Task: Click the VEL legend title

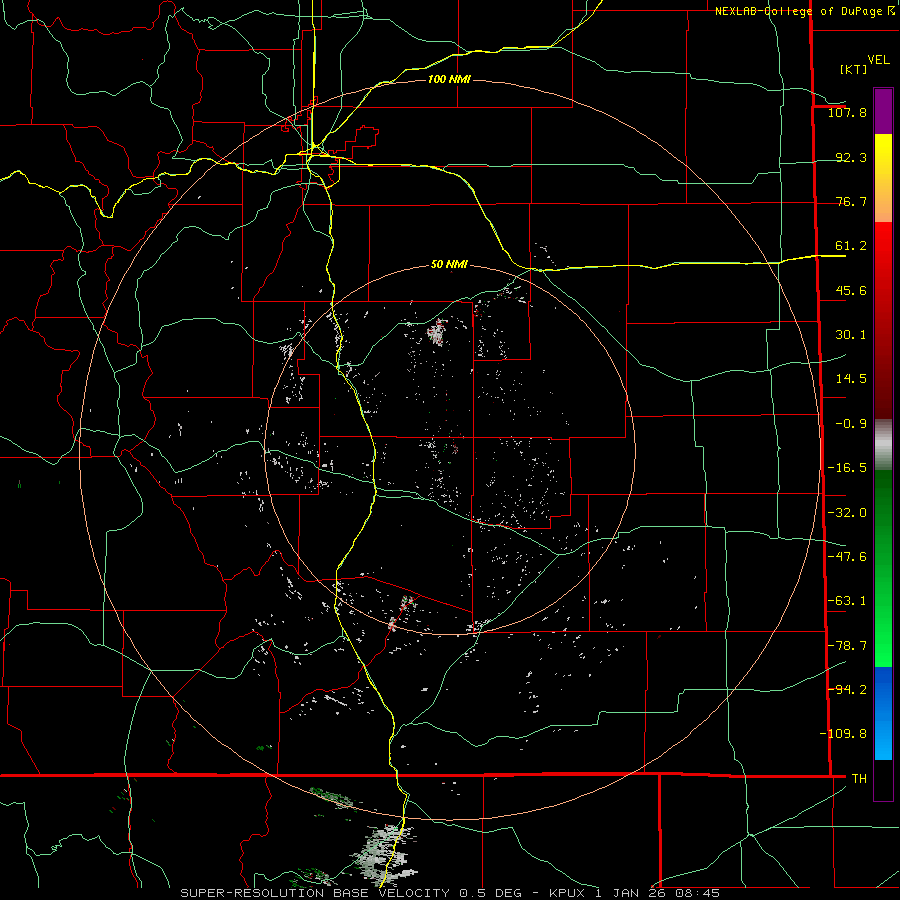Action: coord(879,60)
